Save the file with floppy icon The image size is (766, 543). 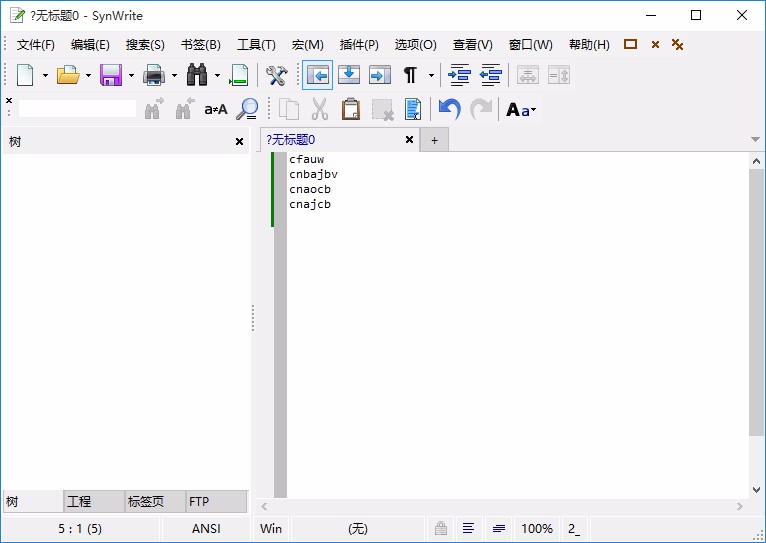[111, 75]
